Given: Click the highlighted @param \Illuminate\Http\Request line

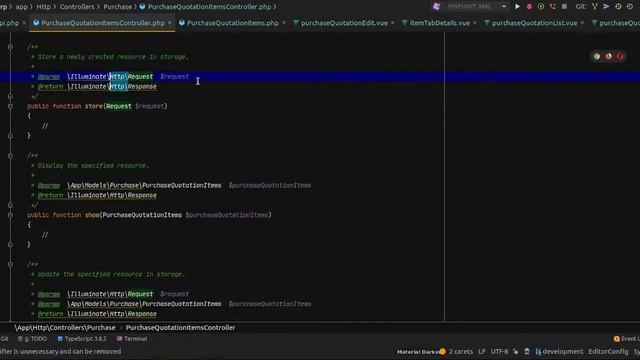Looking at the screenshot, I should (x=320, y=77).
